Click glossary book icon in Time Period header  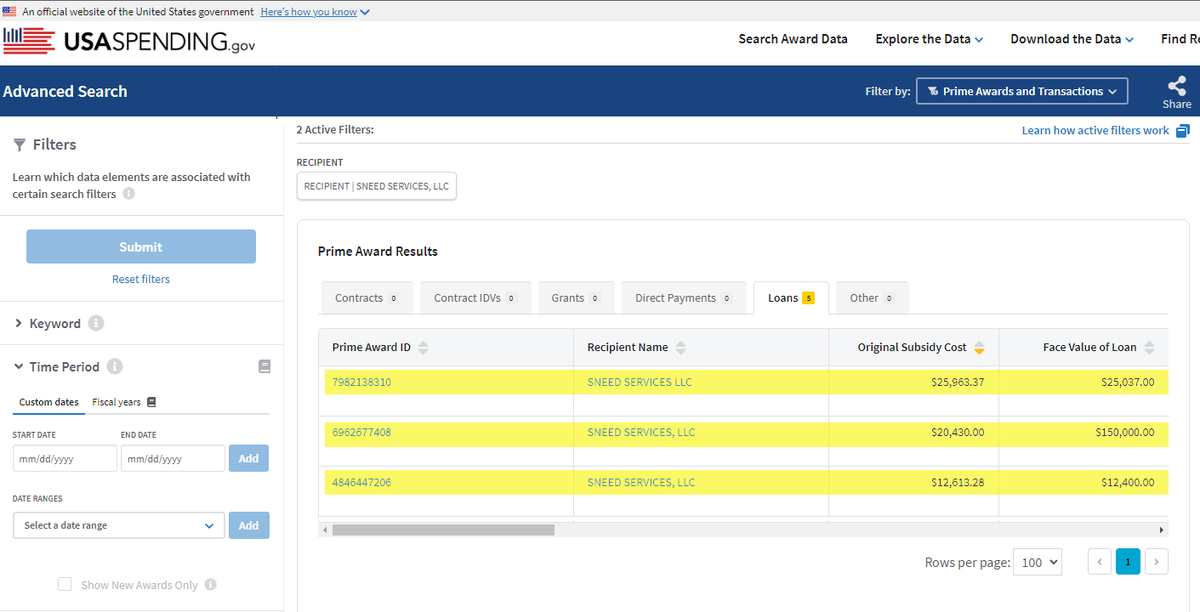click(264, 366)
